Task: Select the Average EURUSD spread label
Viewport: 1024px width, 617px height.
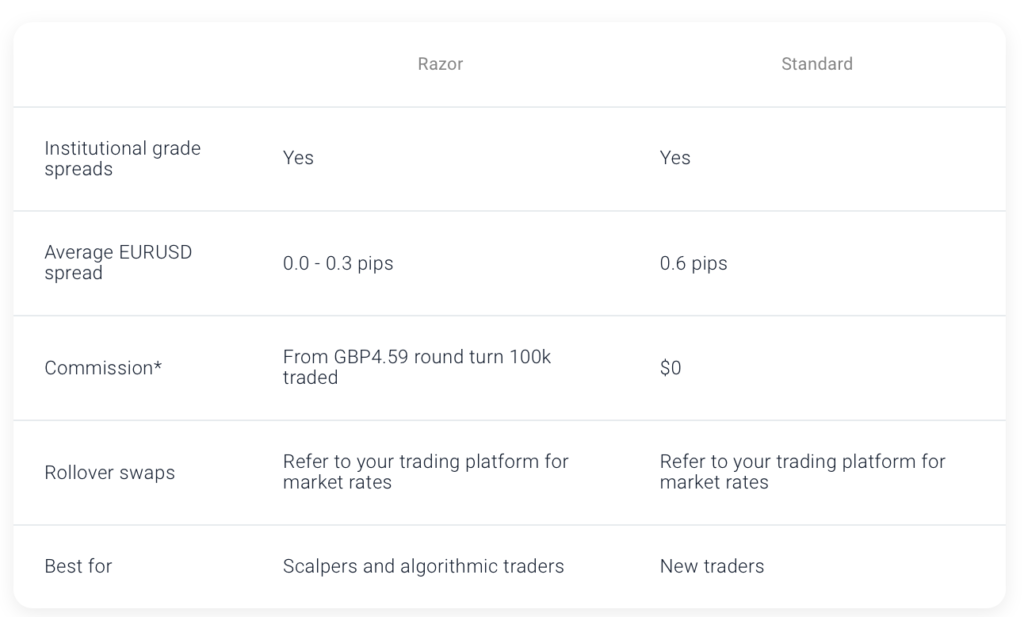Action: 118,262
